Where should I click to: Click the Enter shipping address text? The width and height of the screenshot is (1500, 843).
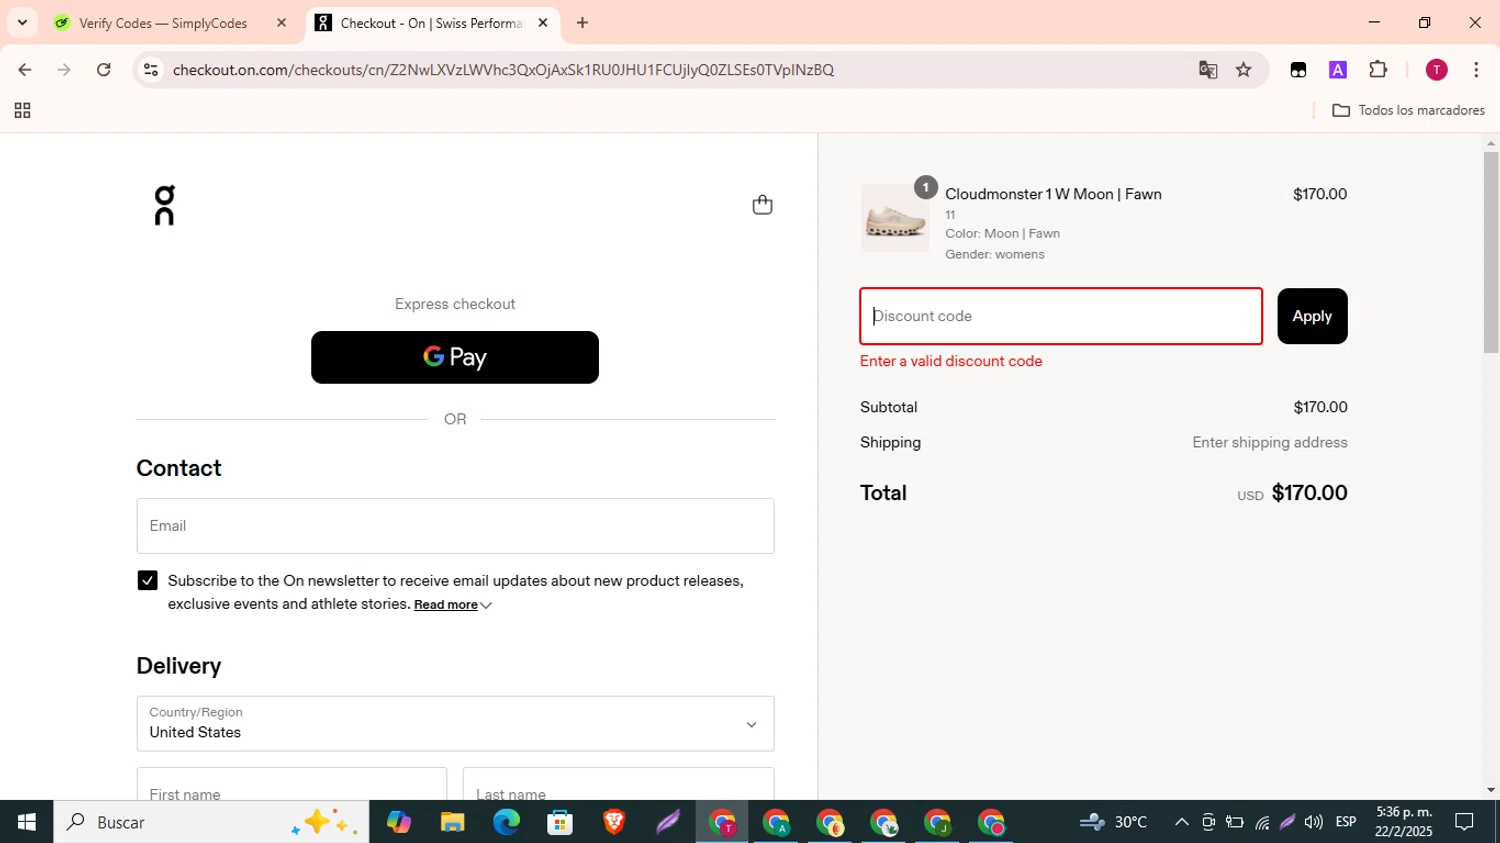point(1269,443)
